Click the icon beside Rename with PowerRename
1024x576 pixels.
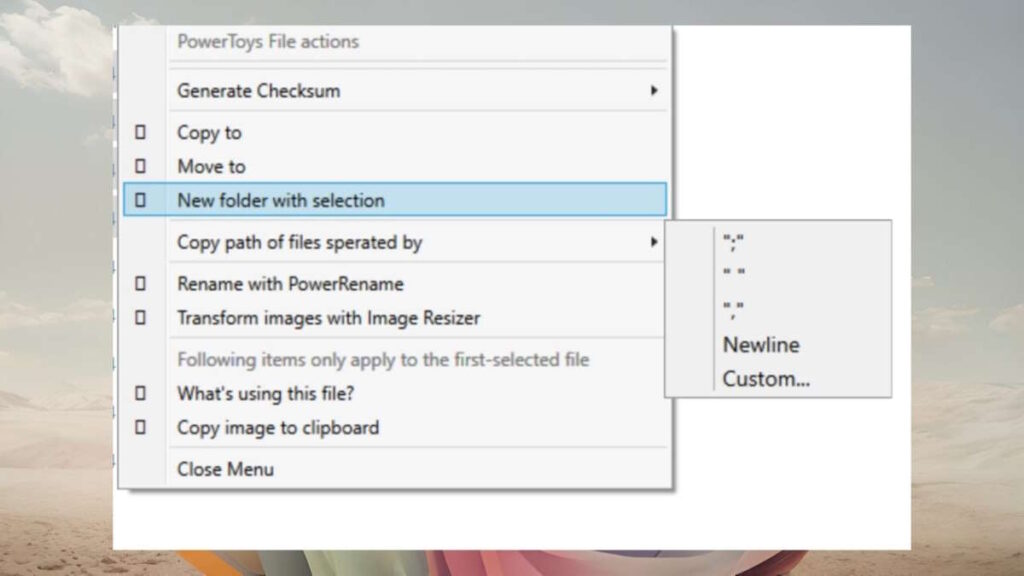click(140, 284)
